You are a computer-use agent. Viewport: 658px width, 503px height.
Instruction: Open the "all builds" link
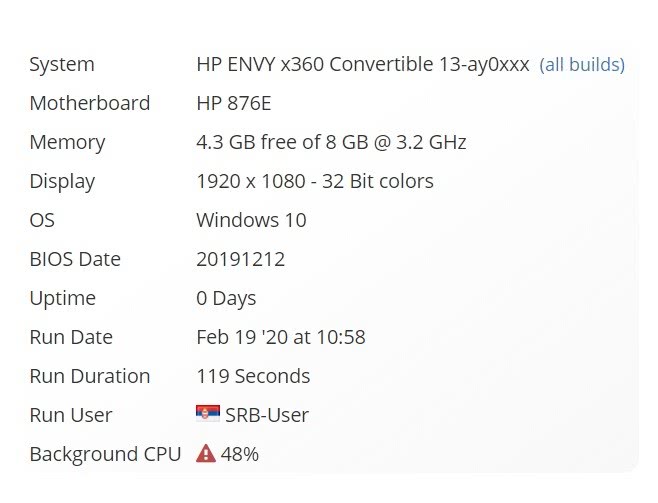(x=582, y=65)
